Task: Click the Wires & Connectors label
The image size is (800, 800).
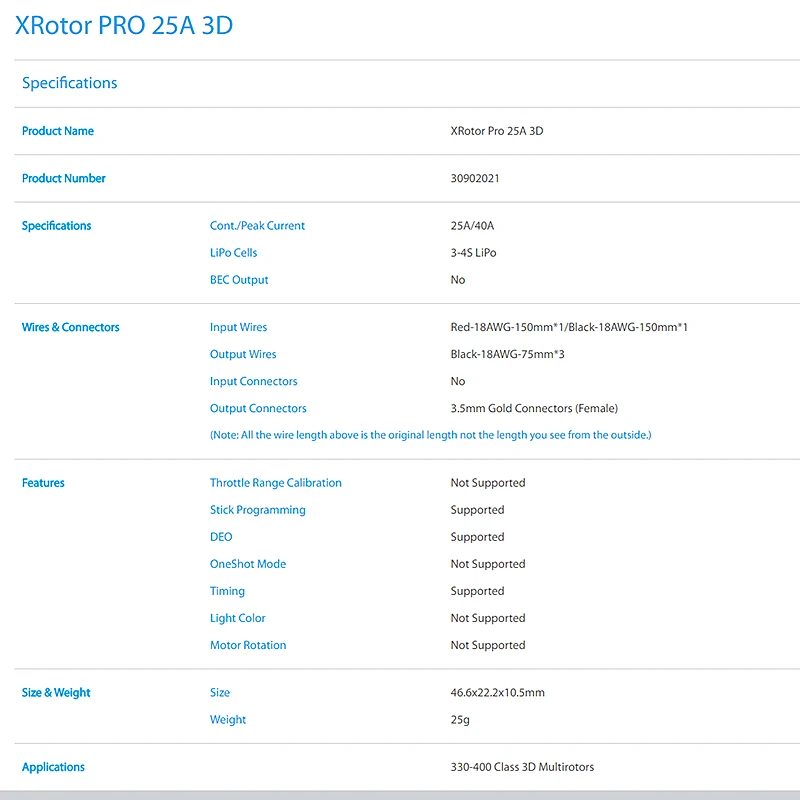Action: (x=70, y=328)
